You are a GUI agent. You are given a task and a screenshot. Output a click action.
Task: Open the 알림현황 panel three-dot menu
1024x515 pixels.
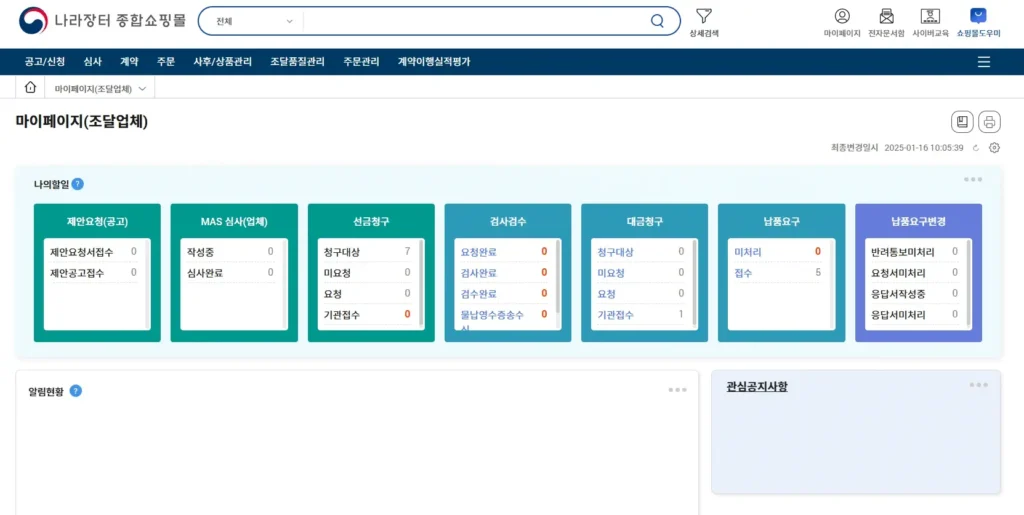(677, 390)
